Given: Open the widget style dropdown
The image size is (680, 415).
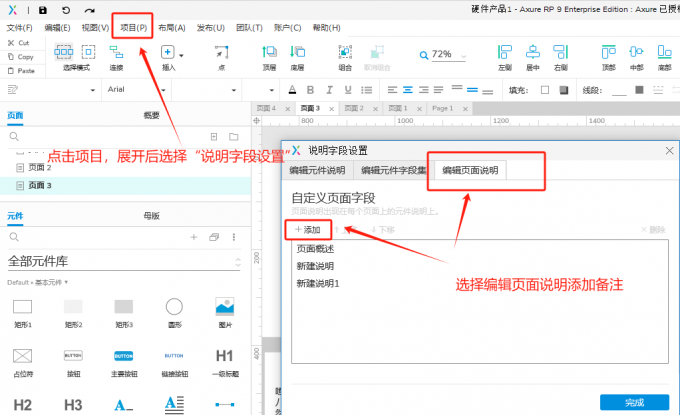Looking at the screenshot, I should [93, 90].
